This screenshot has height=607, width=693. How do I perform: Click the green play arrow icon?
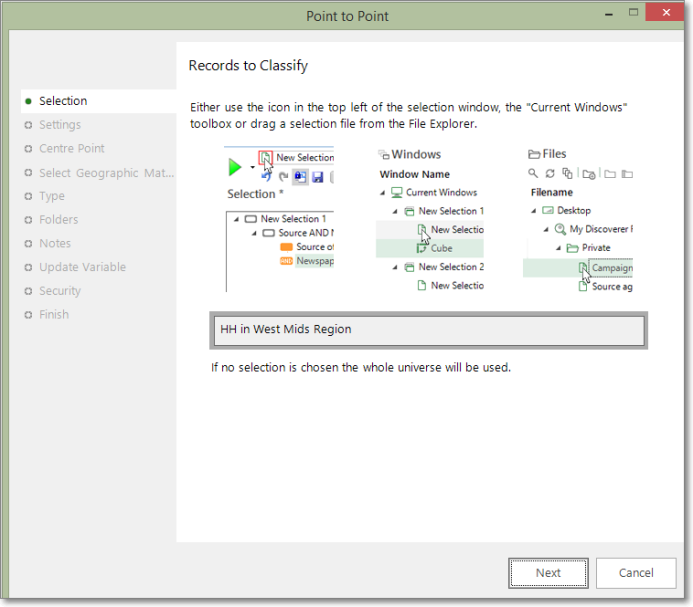click(236, 166)
